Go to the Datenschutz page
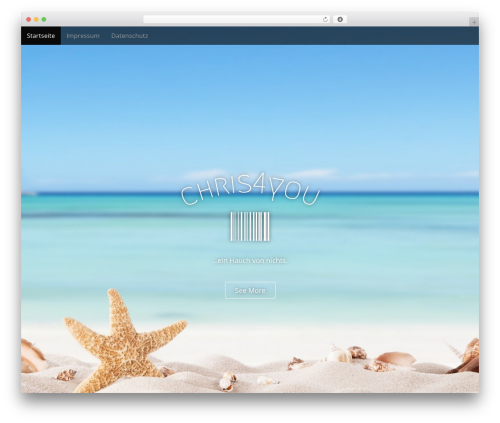 click(130, 36)
